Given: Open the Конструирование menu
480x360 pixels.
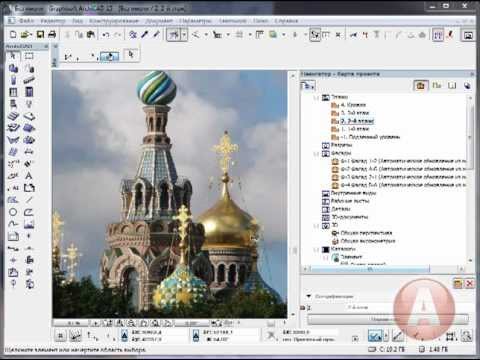Looking at the screenshot, I should point(114,21).
